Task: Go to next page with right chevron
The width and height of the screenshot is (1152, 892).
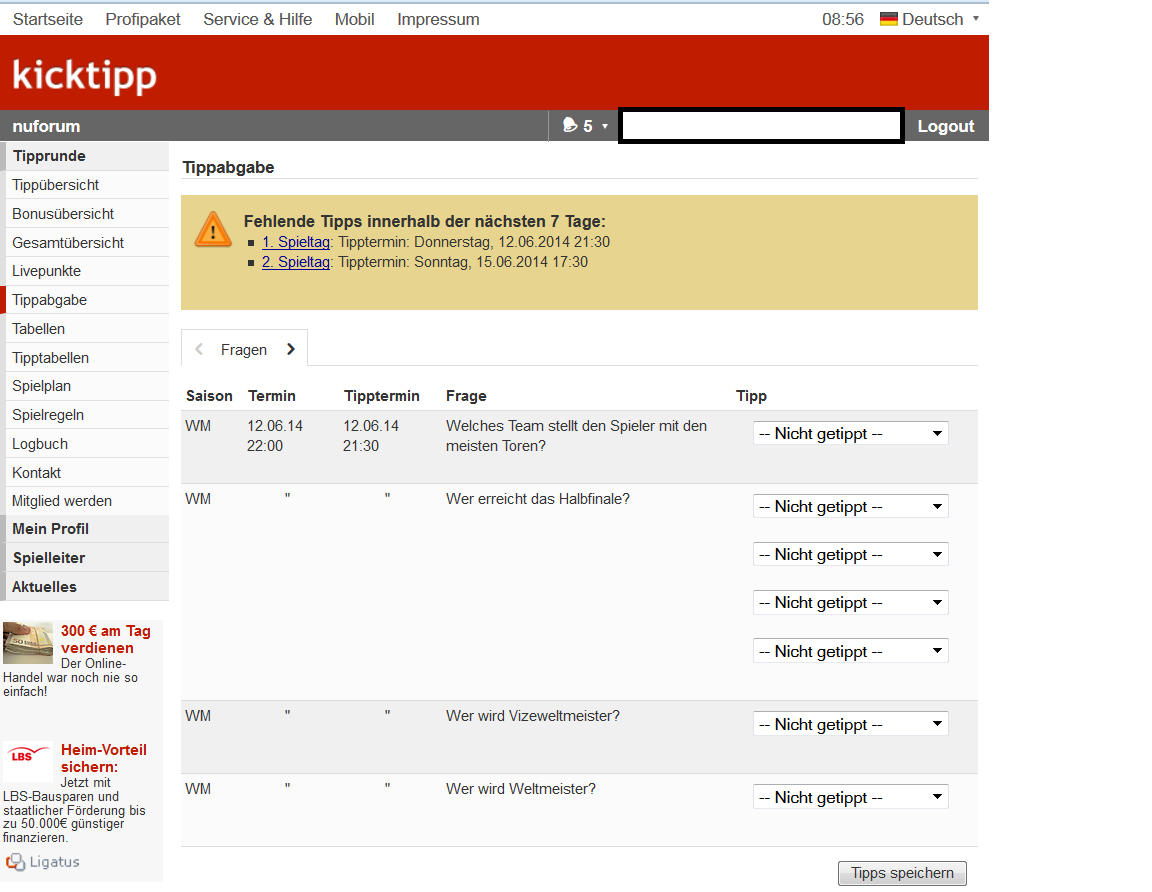Action: point(291,349)
